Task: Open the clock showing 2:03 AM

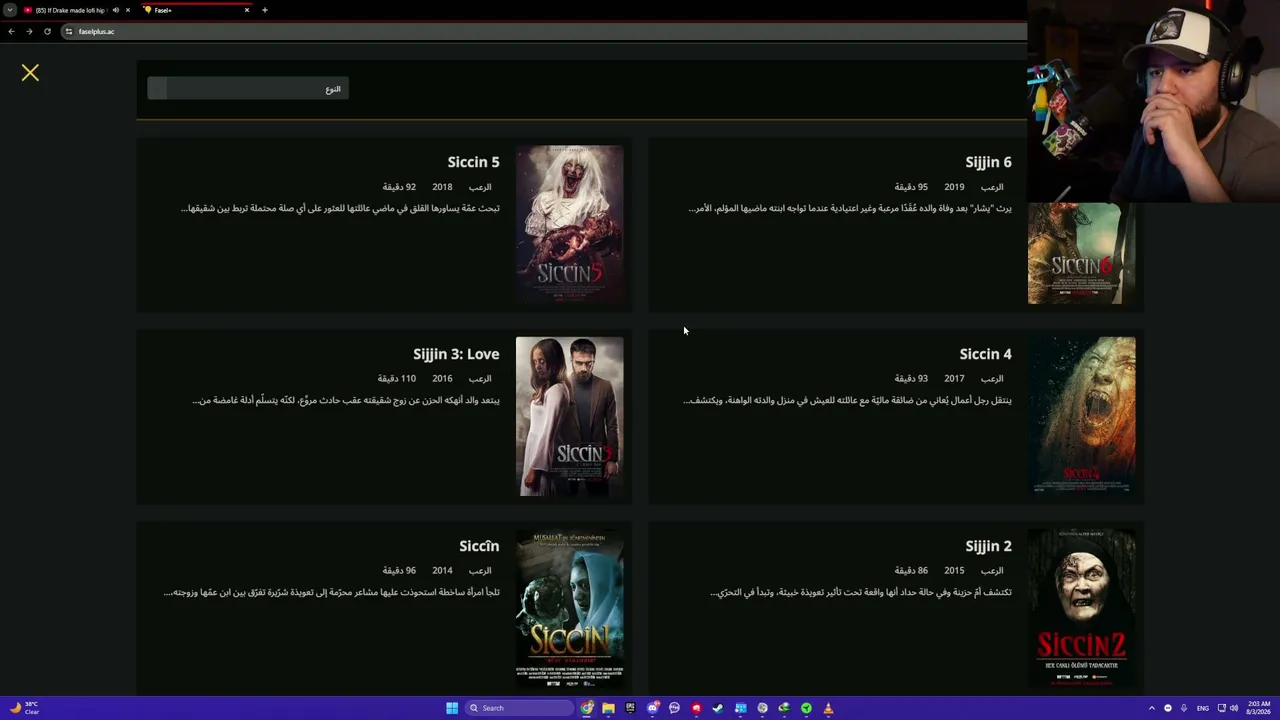Action: (1259, 708)
